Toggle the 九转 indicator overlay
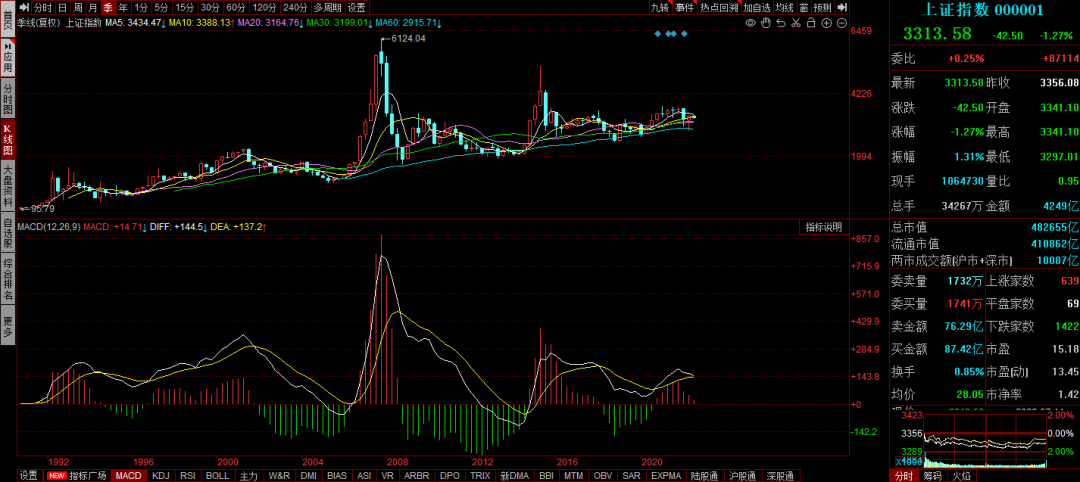 click(x=659, y=7)
